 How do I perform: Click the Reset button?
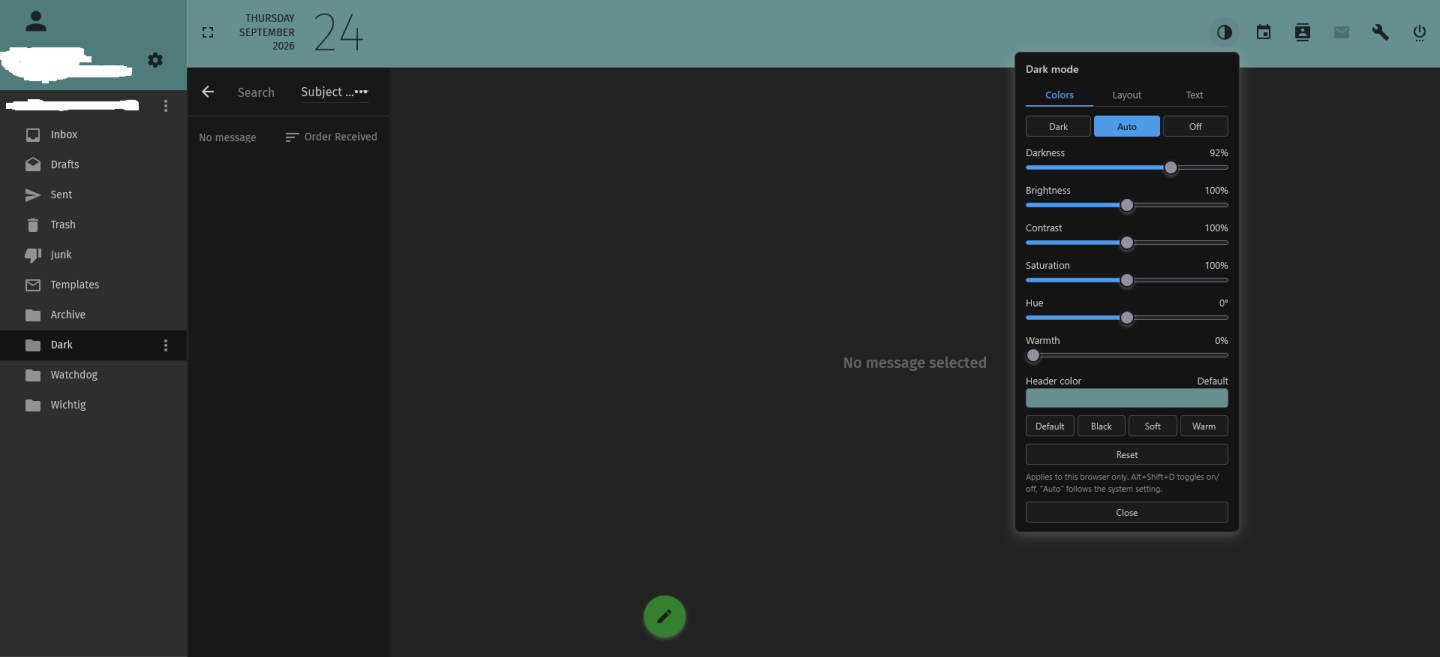tap(1127, 455)
